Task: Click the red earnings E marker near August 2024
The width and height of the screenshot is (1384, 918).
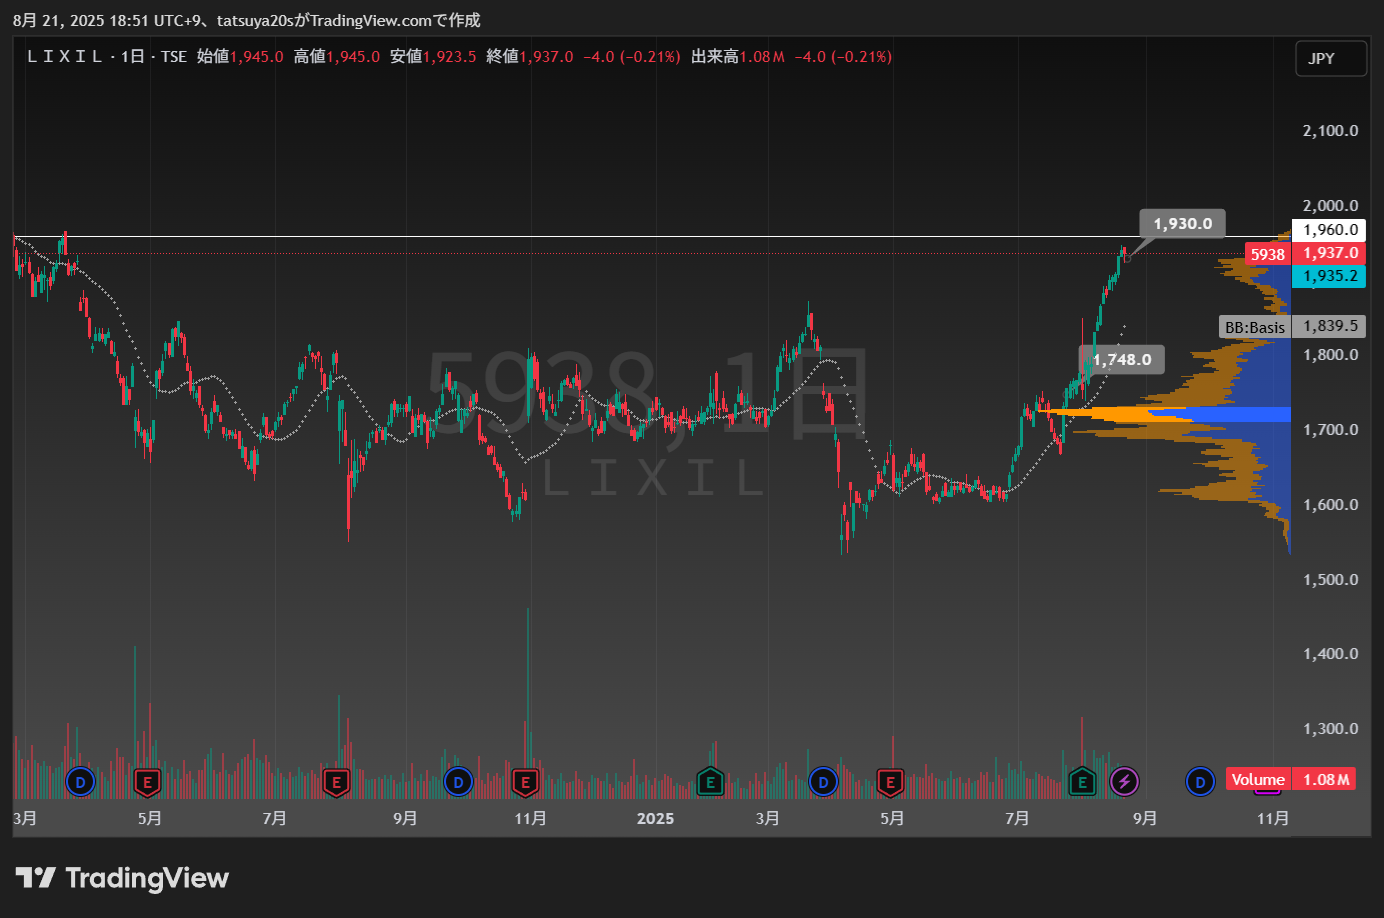Action: 337,782
